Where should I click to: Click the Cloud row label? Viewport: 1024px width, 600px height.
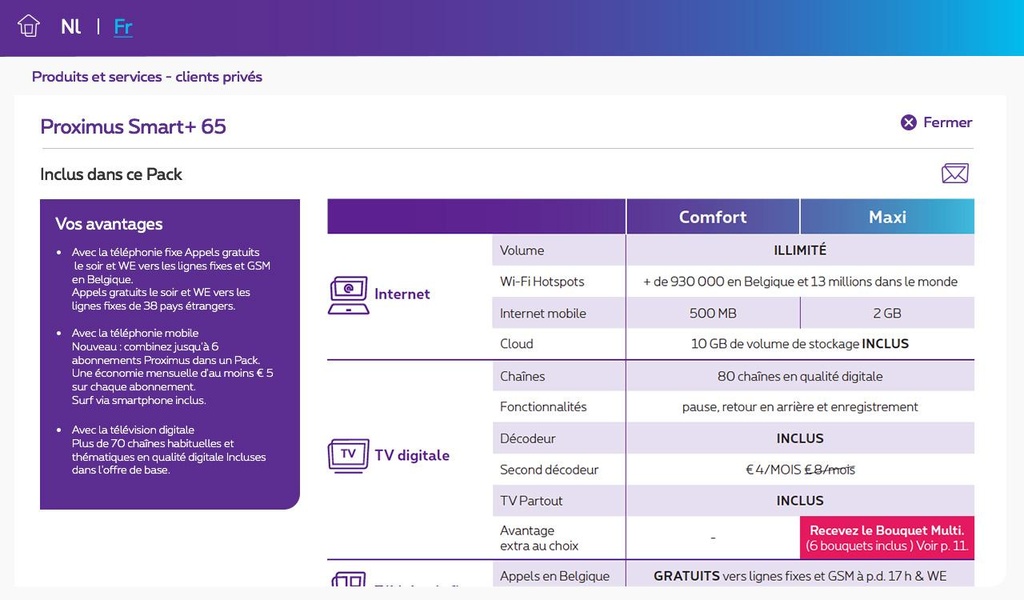(x=517, y=343)
